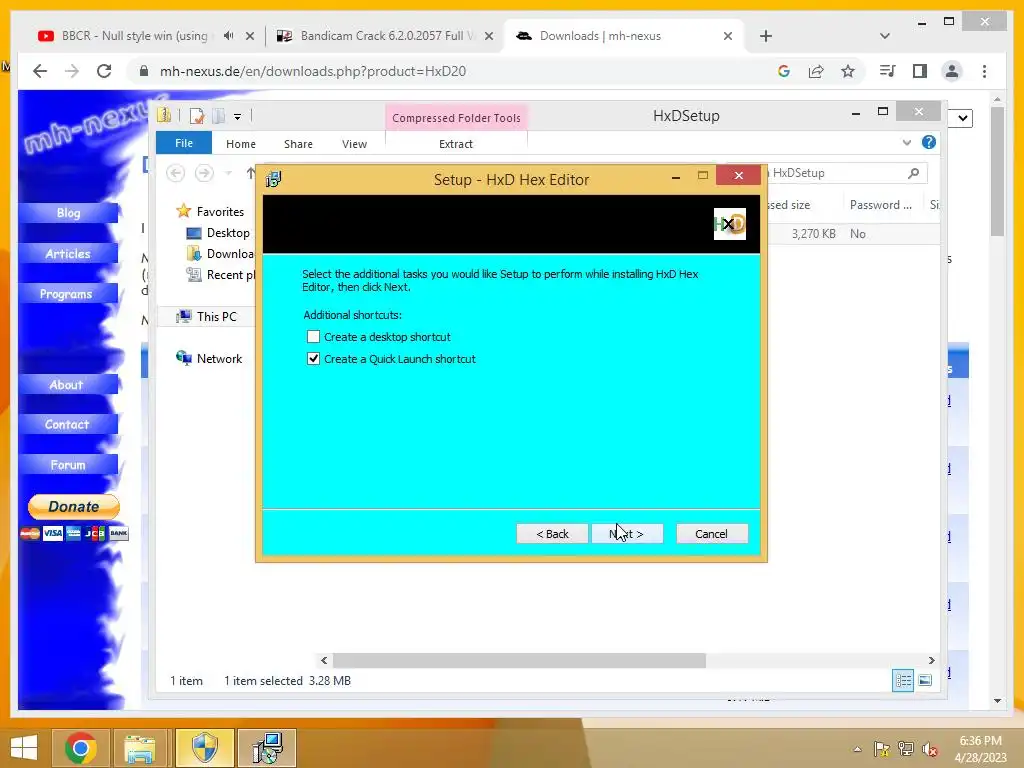The height and width of the screenshot is (768, 1024).
Task: Switch to the BBCR YouTube tab
Action: point(134,36)
